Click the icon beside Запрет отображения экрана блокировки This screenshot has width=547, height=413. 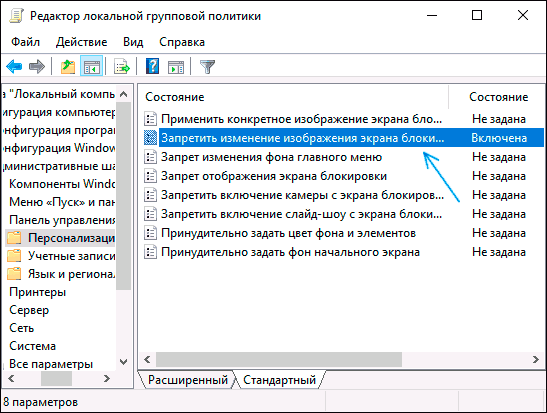(150, 176)
